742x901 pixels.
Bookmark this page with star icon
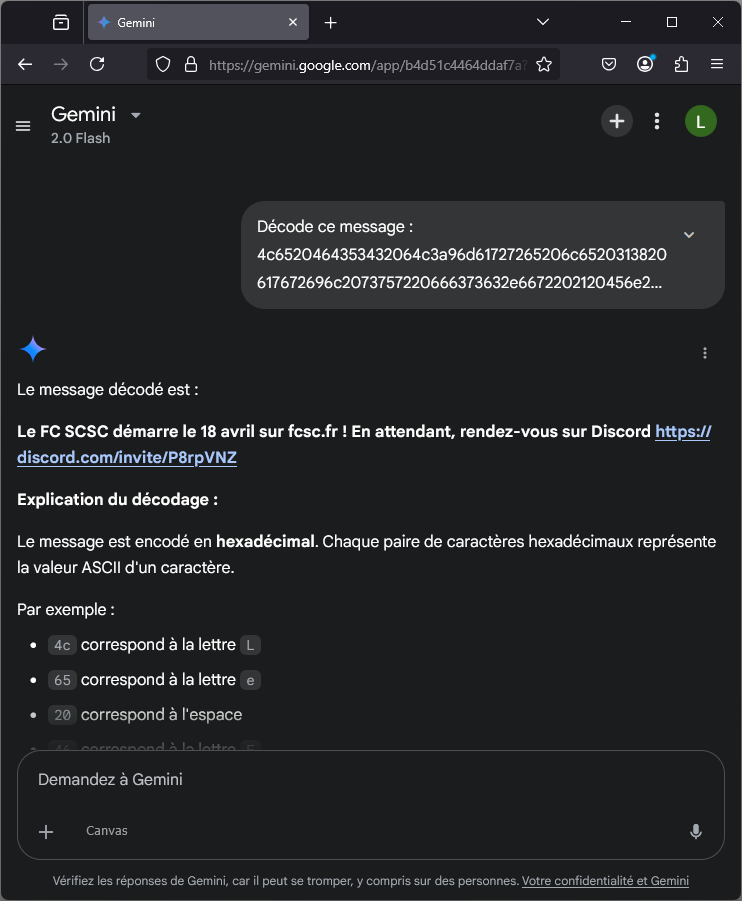pyautogui.click(x=544, y=64)
